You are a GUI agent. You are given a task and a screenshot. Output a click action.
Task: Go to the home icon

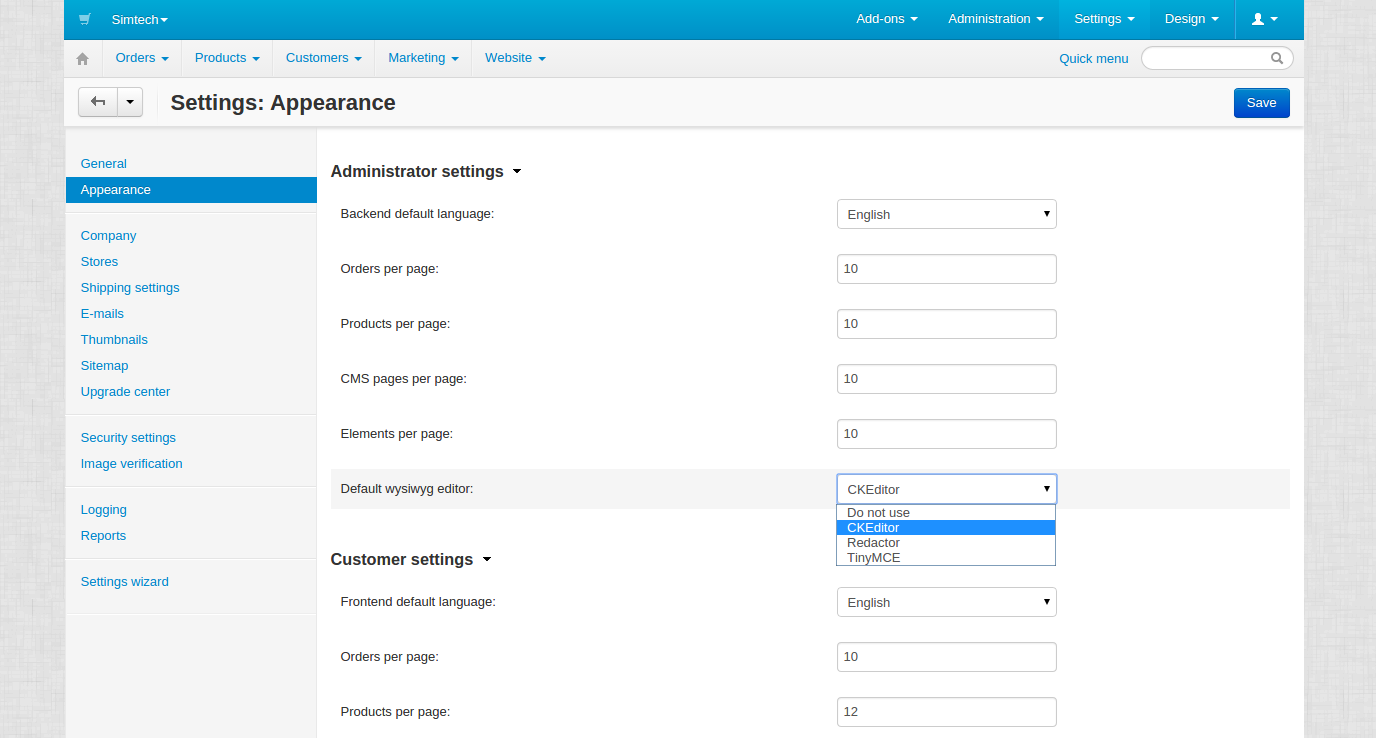click(83, 59)
